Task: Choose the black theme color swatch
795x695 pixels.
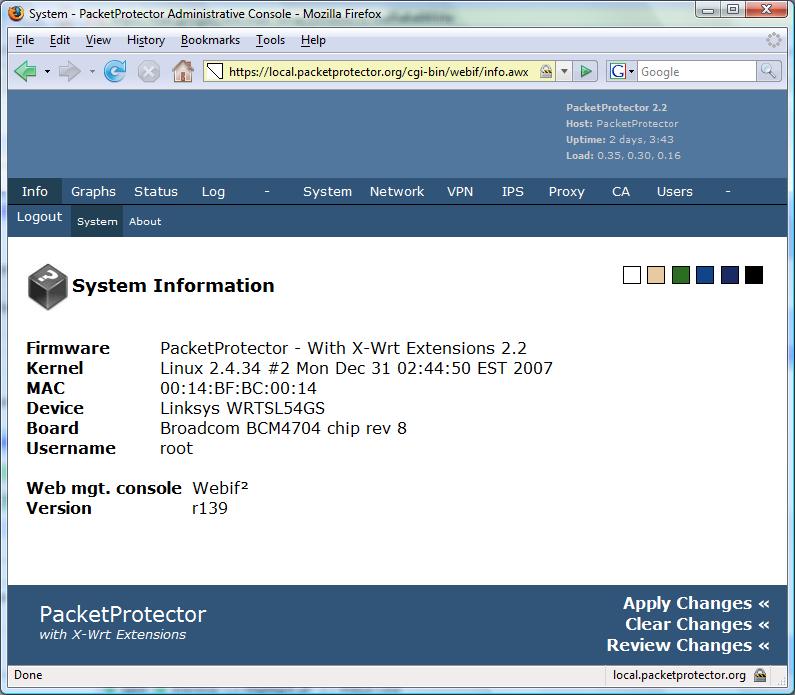Action: (754, 275)
